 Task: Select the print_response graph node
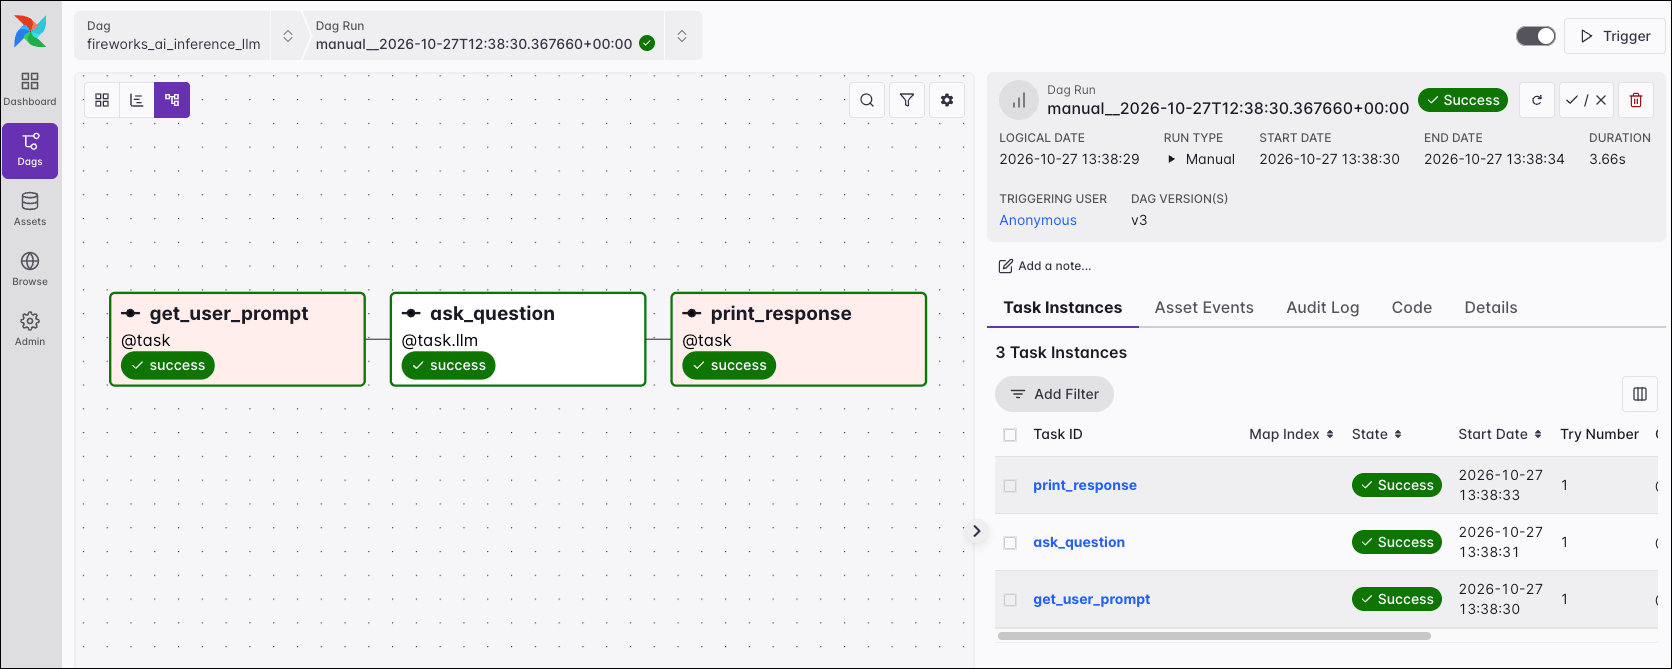799,339
